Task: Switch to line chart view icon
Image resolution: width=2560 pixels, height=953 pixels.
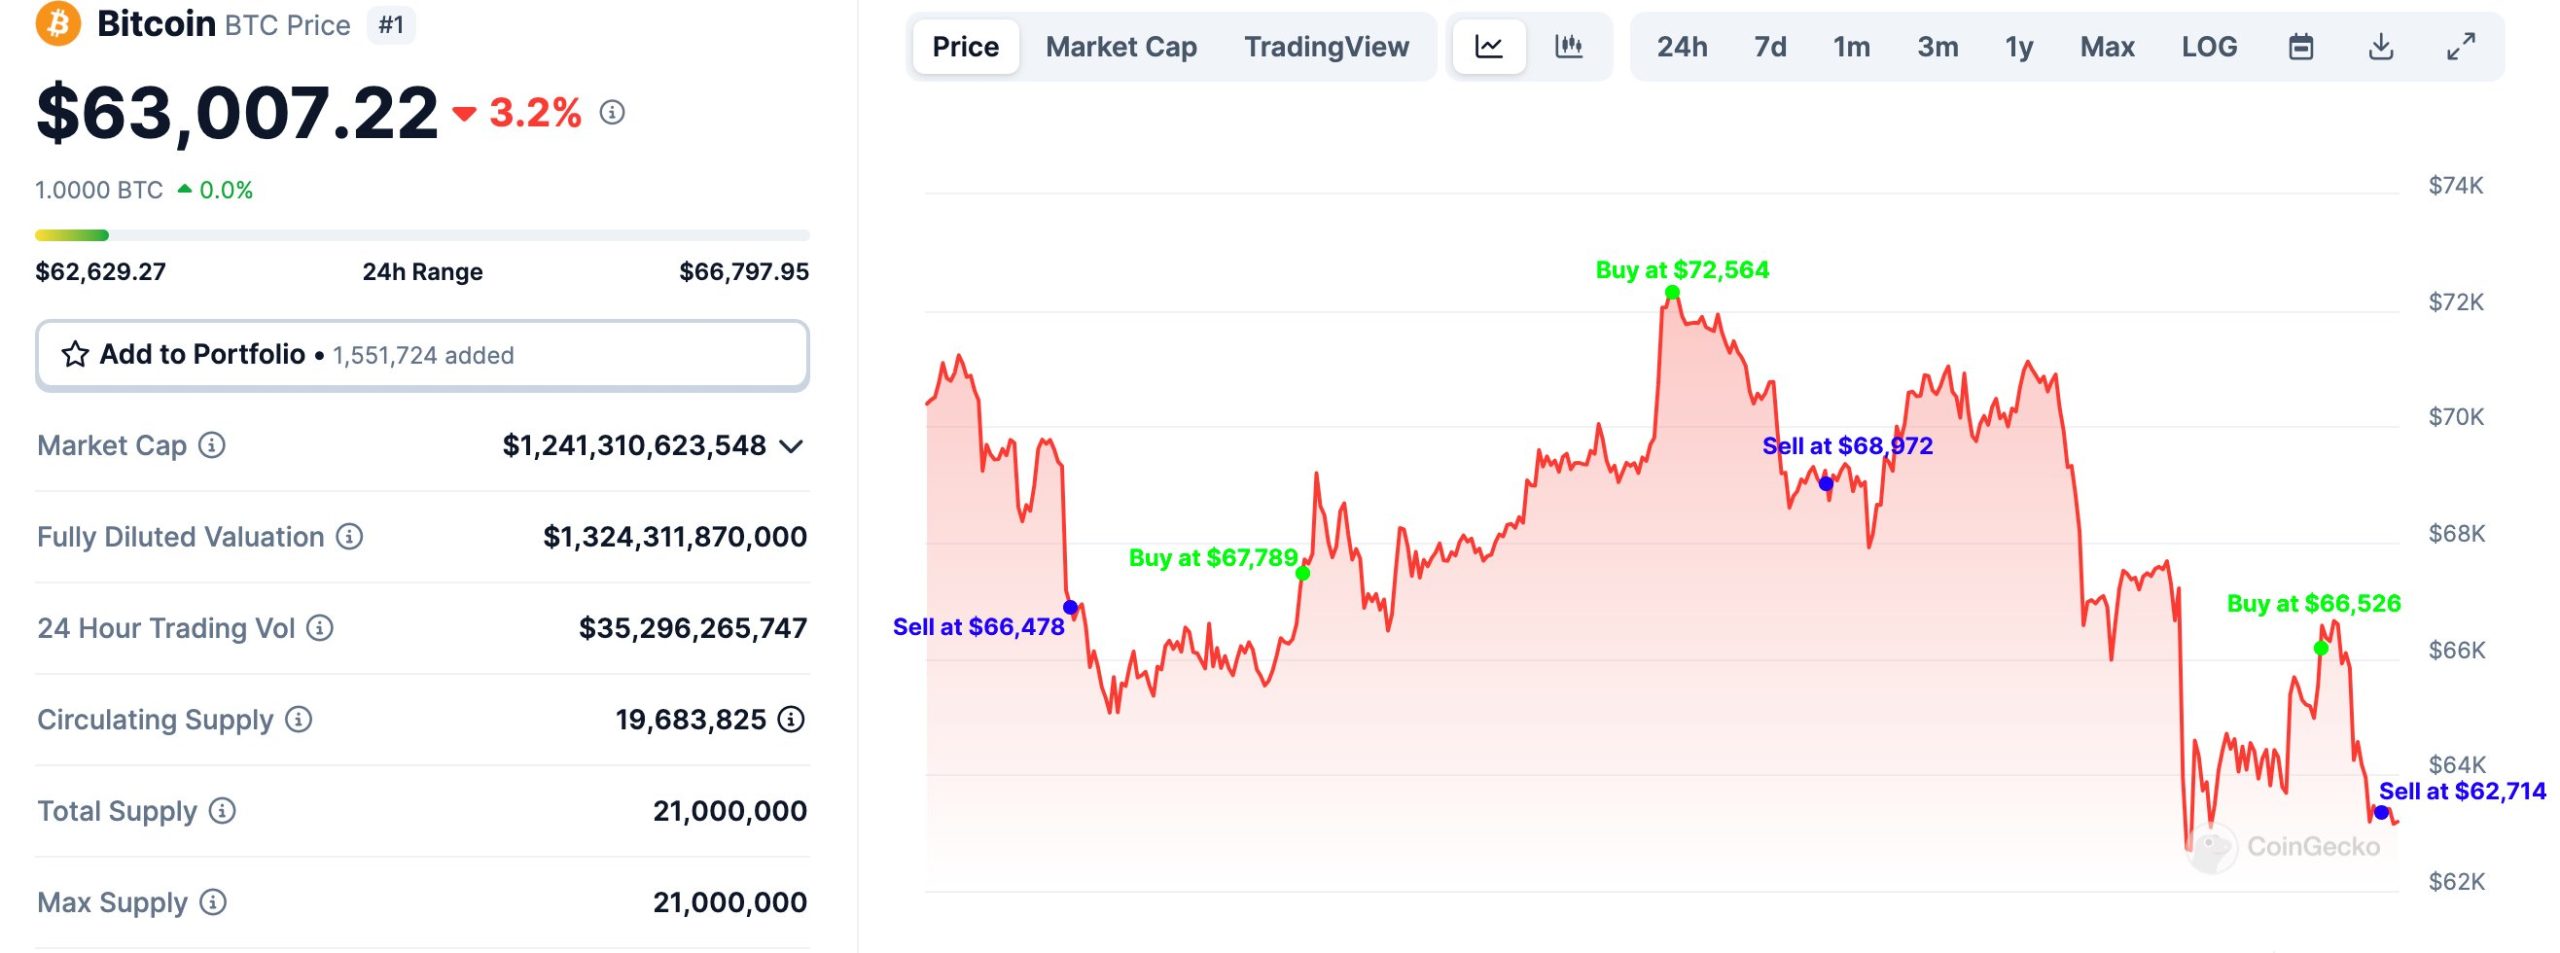Action: click(x=1488, y=46)
